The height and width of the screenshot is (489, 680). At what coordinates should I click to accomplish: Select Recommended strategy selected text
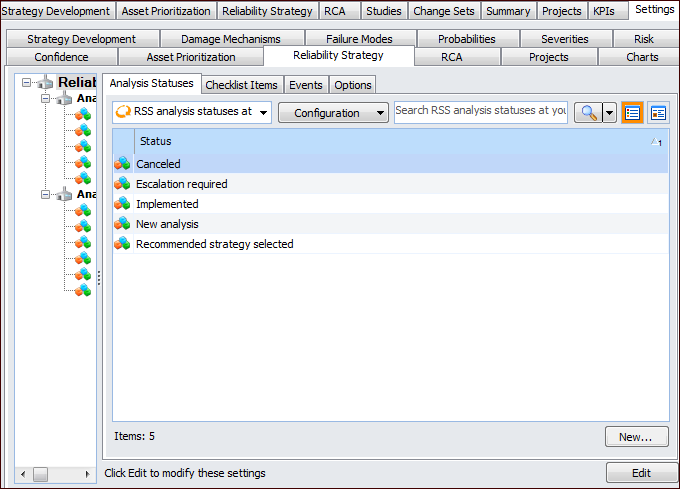(215, 244)
